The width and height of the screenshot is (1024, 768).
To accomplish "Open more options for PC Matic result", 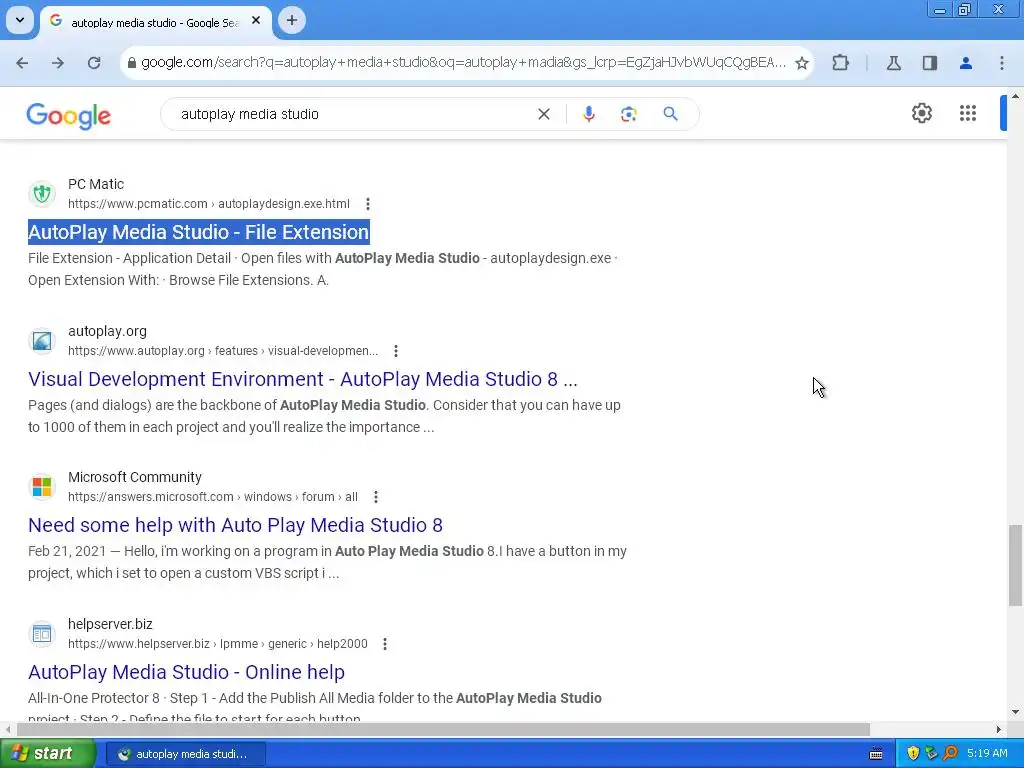I will point(368,204).
